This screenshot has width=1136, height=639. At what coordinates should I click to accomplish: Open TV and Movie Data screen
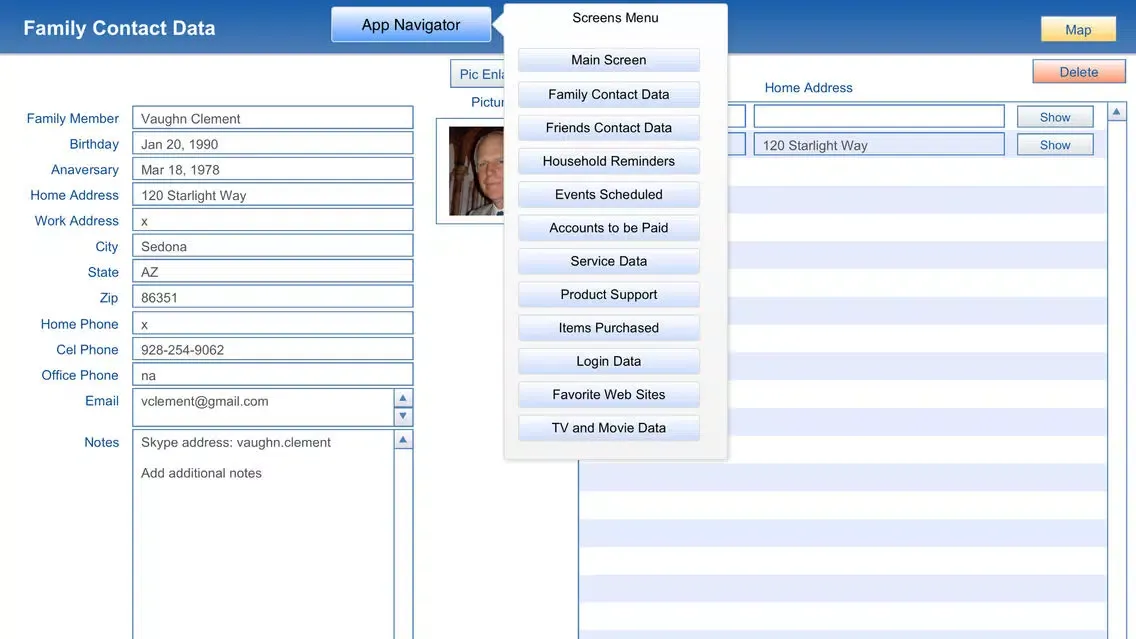608,428
